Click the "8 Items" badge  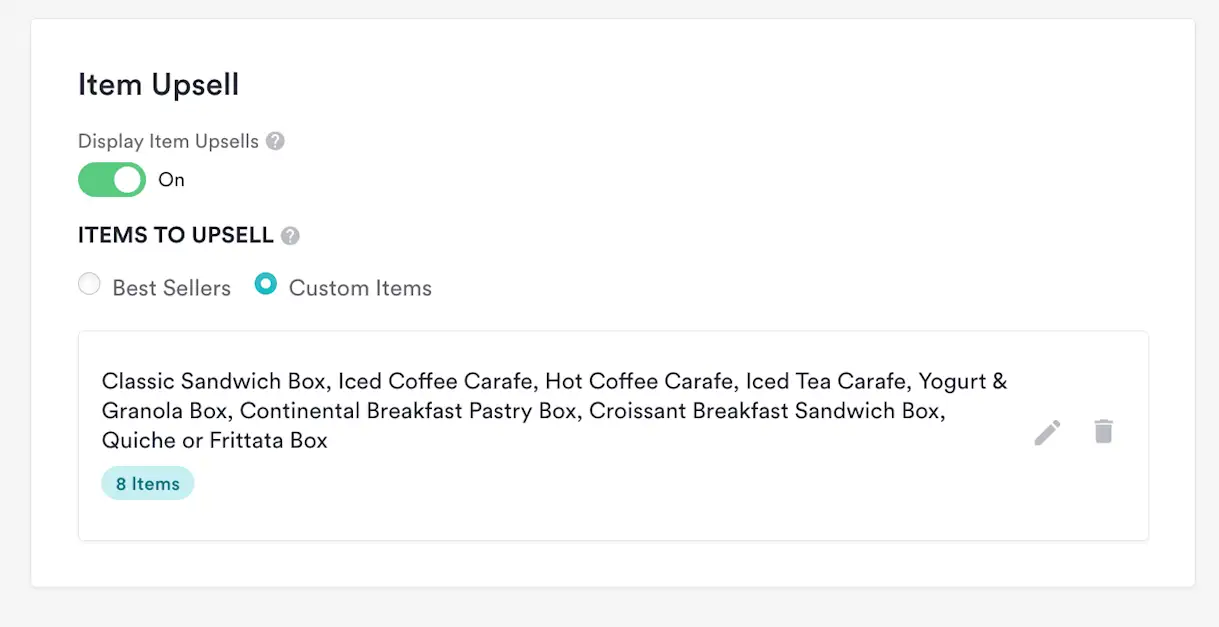148,484
